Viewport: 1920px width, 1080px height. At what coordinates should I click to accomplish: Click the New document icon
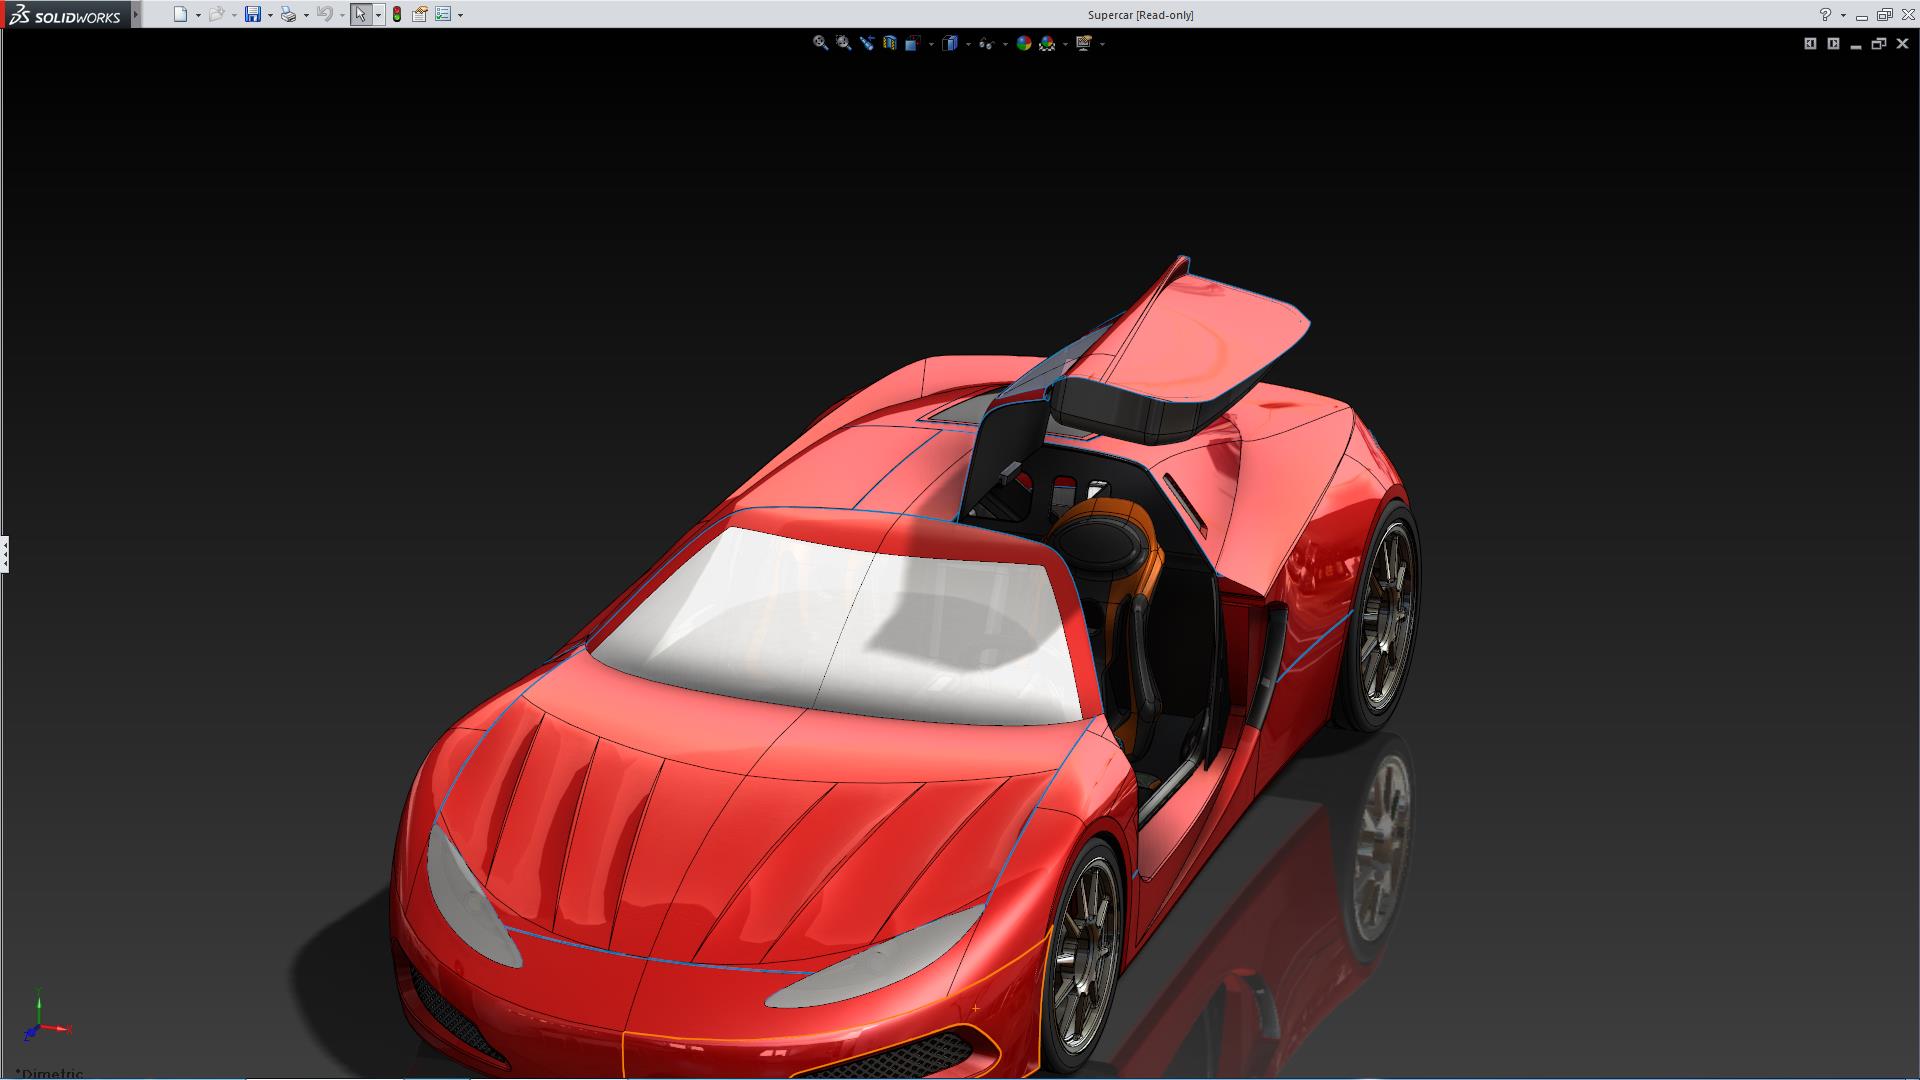tap(180, 14)
